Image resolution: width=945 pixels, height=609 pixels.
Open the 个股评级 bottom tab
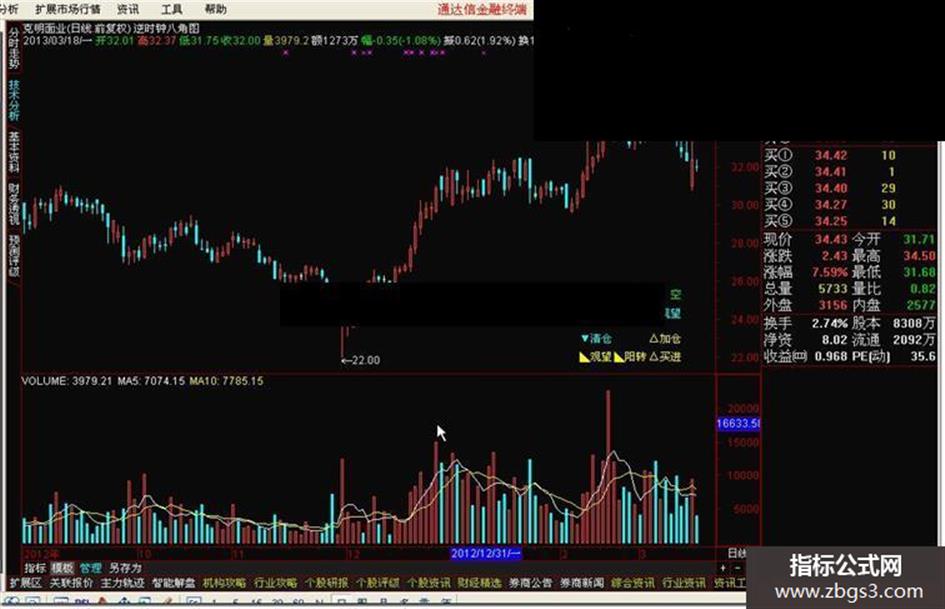(x=377, y=583)
